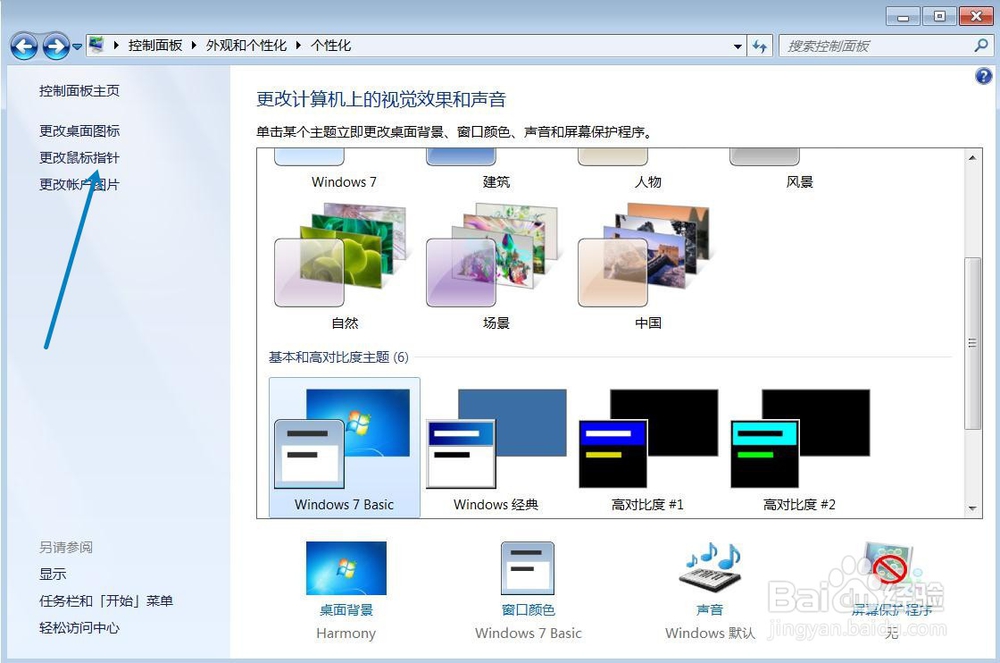Expand arrow after 控制面板 breadcrumb

194,45
